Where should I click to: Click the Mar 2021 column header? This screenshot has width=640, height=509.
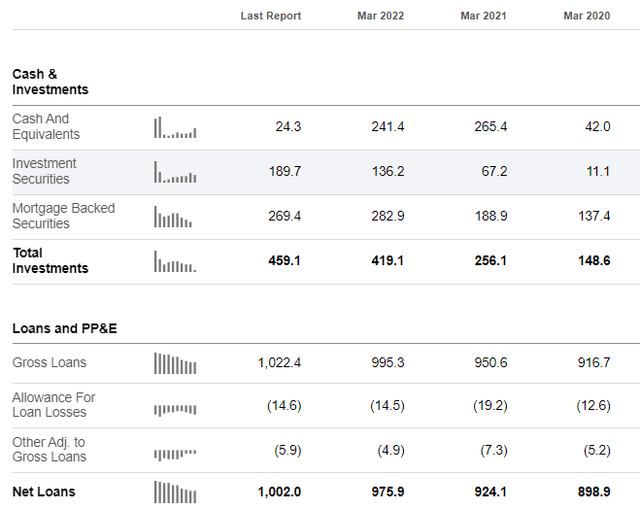click(483, 16)
